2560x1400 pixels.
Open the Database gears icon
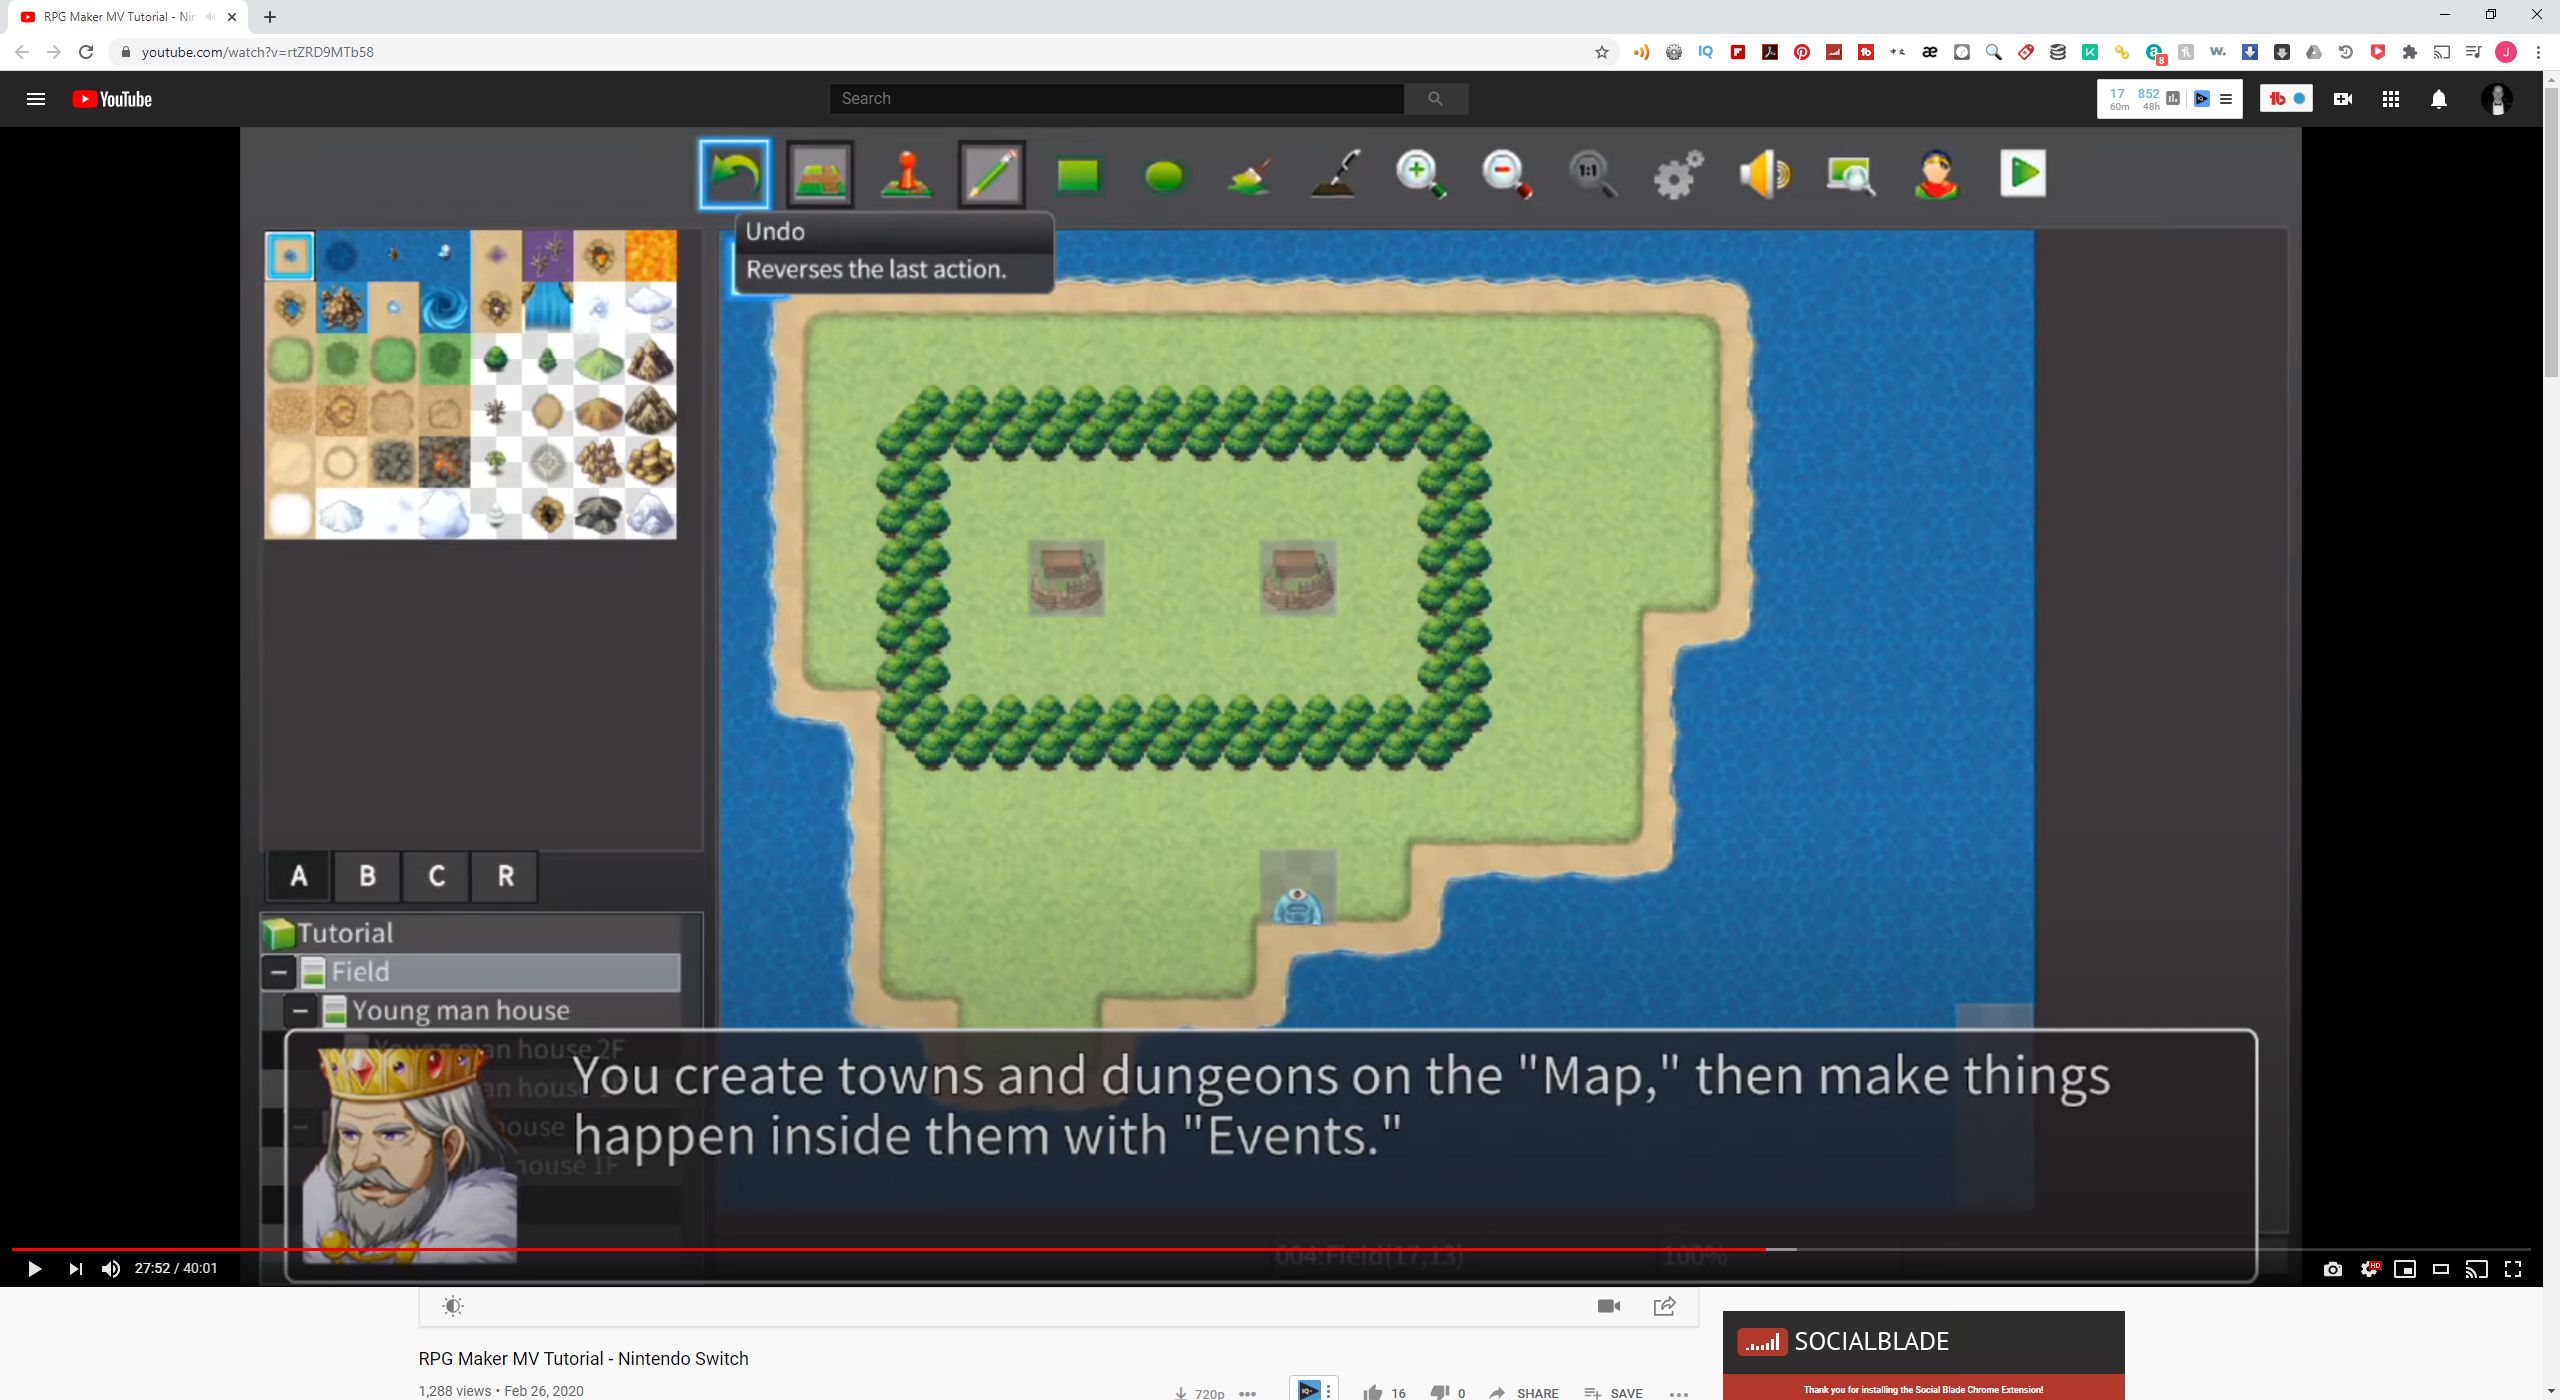pos(1678,174)
